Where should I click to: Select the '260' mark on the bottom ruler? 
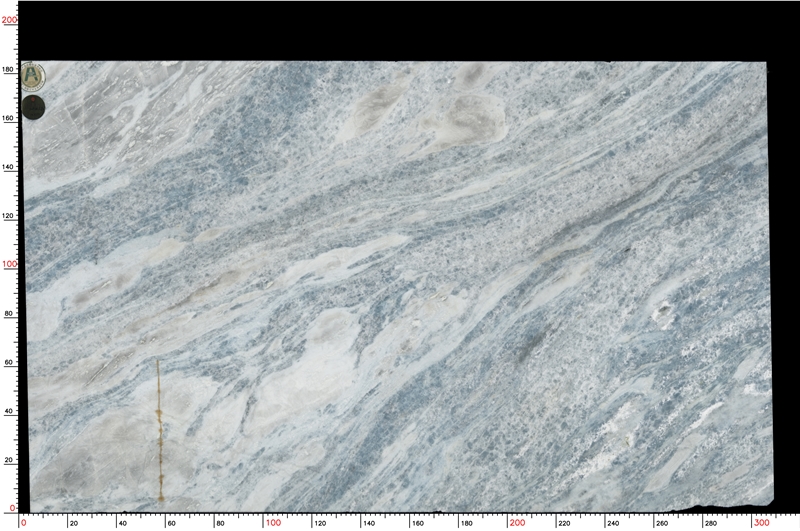pyautogui.click(x=662, y=523)
